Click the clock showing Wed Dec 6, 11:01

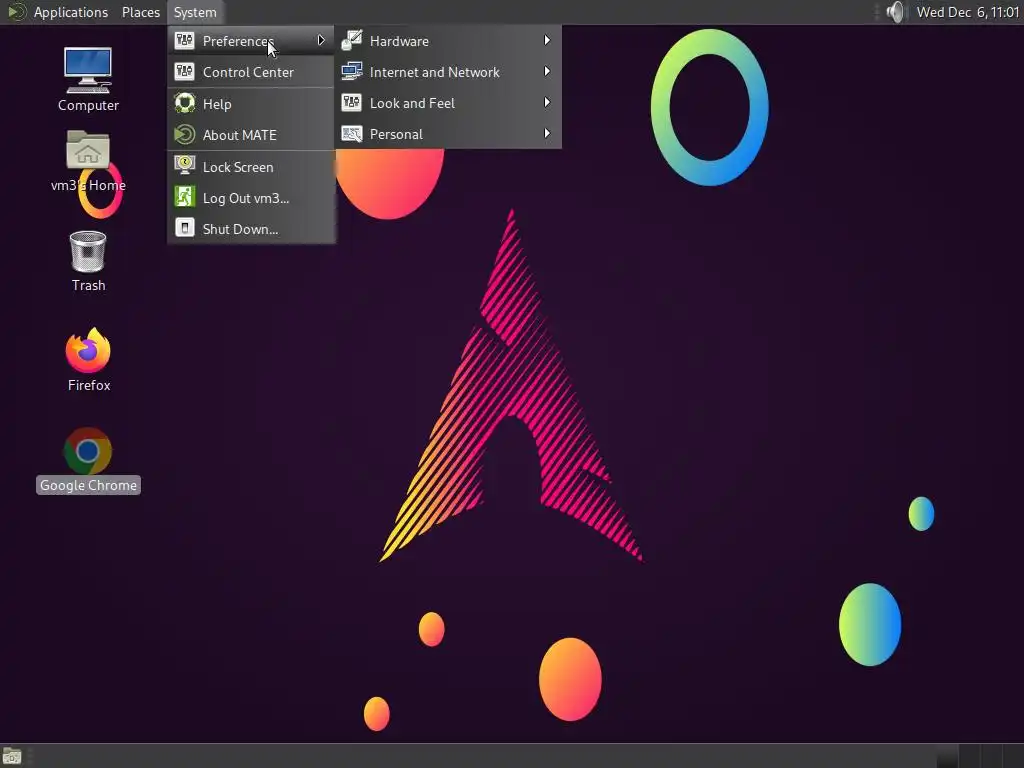(968, 12)
